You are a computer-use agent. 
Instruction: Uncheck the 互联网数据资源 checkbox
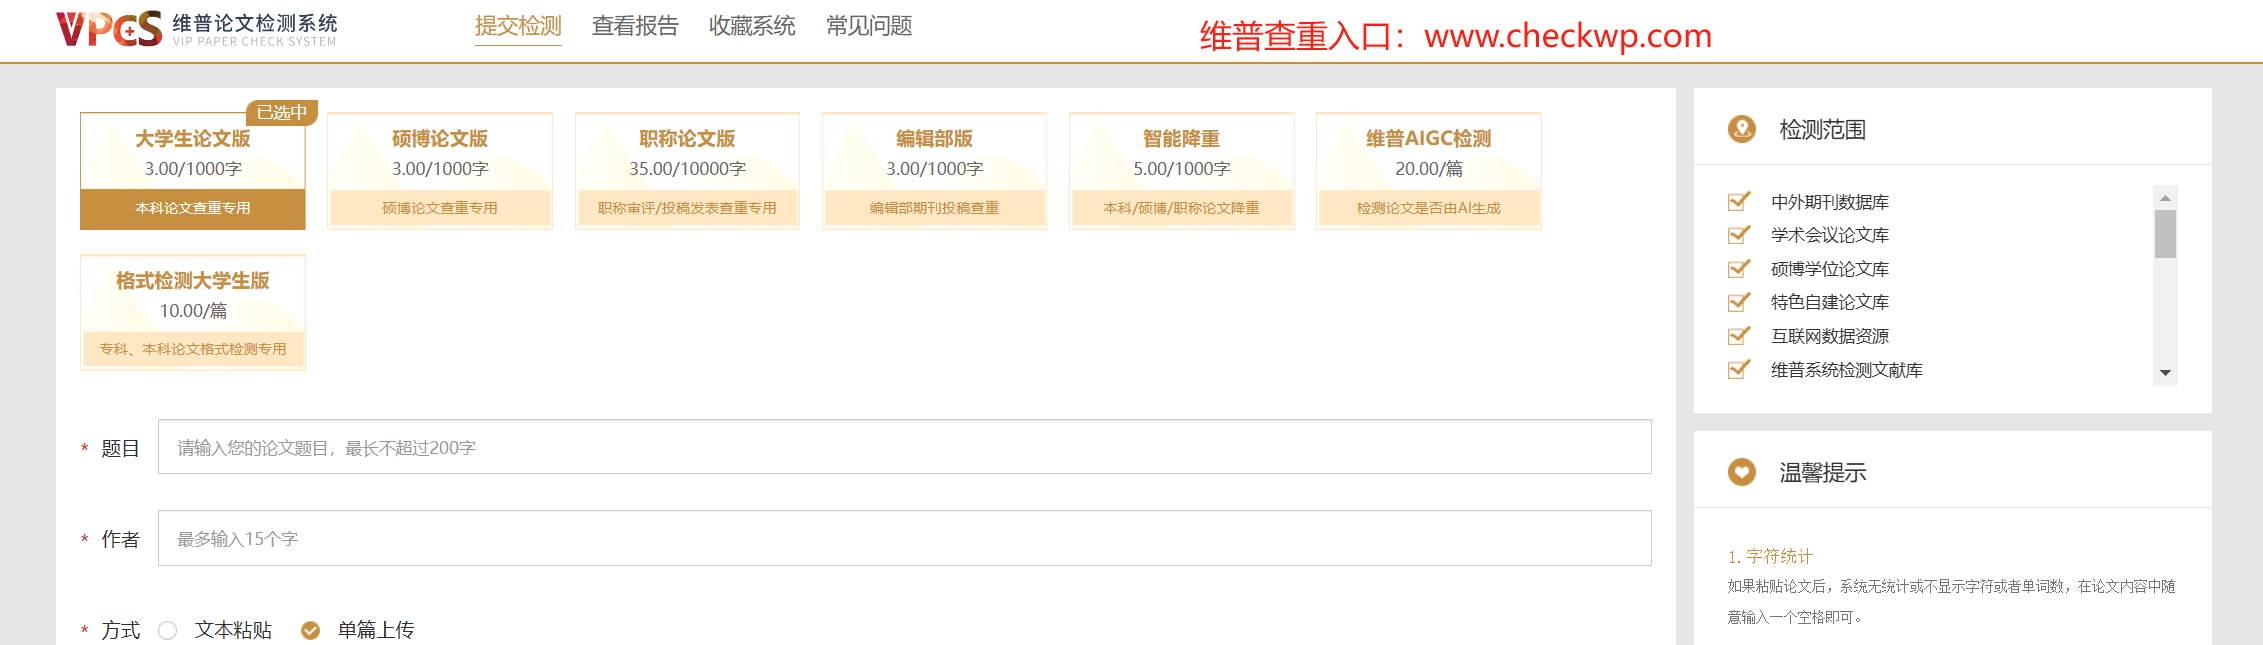[x=1739, y=336]
